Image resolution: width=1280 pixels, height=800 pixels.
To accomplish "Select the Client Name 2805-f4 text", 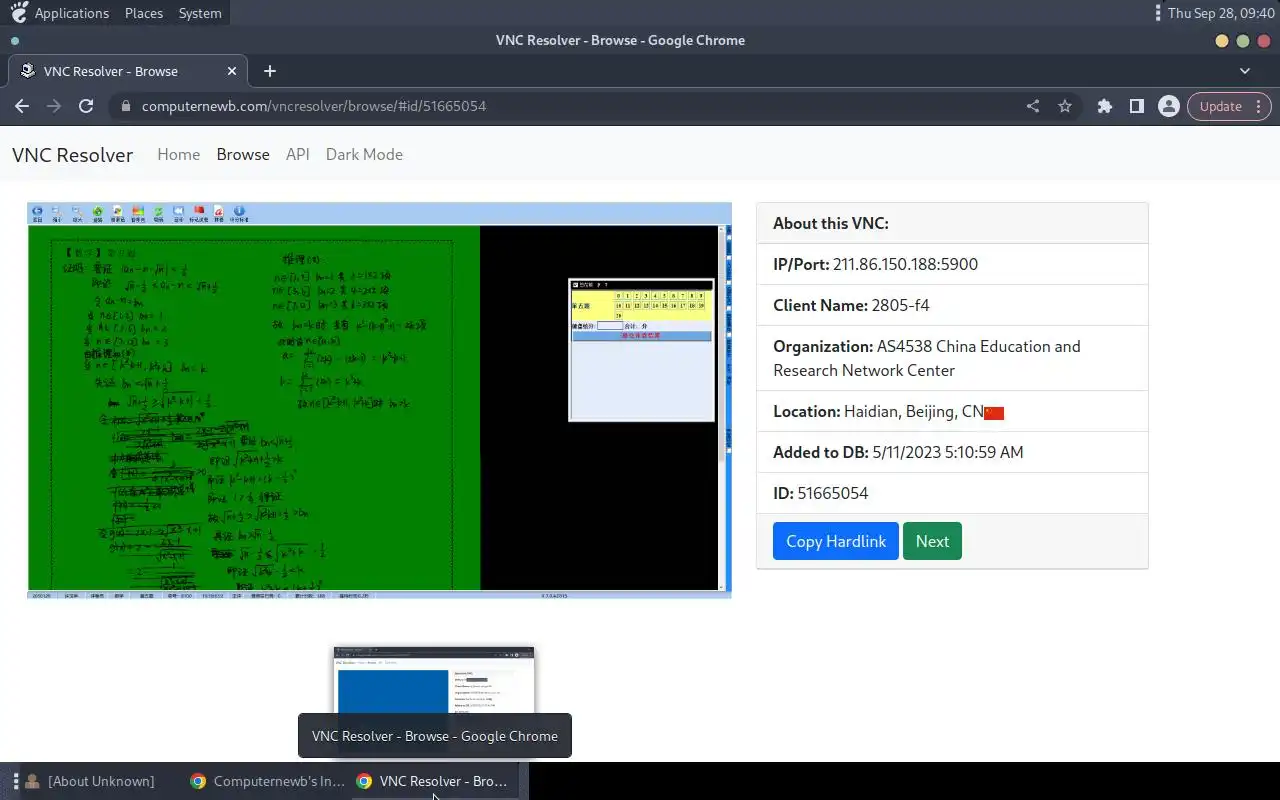I will tap(900, 305).
